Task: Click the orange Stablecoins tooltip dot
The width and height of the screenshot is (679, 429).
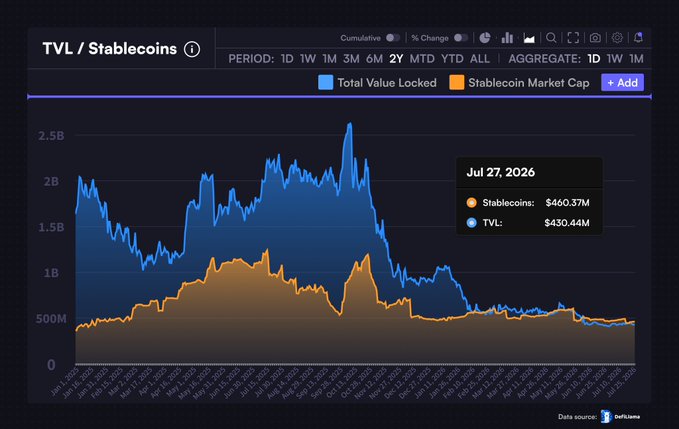Action: (x=472, y=203)
